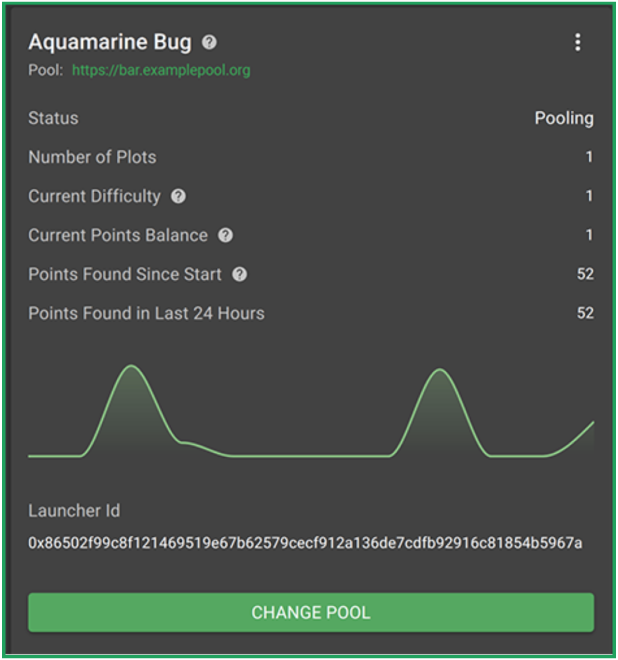
Task: Click the Launcher Id label
Action: pos(74,511)
